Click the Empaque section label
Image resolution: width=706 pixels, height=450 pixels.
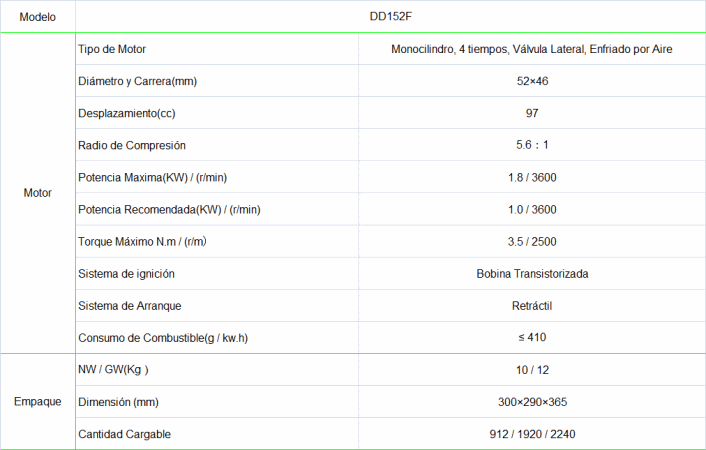point(37,402)
